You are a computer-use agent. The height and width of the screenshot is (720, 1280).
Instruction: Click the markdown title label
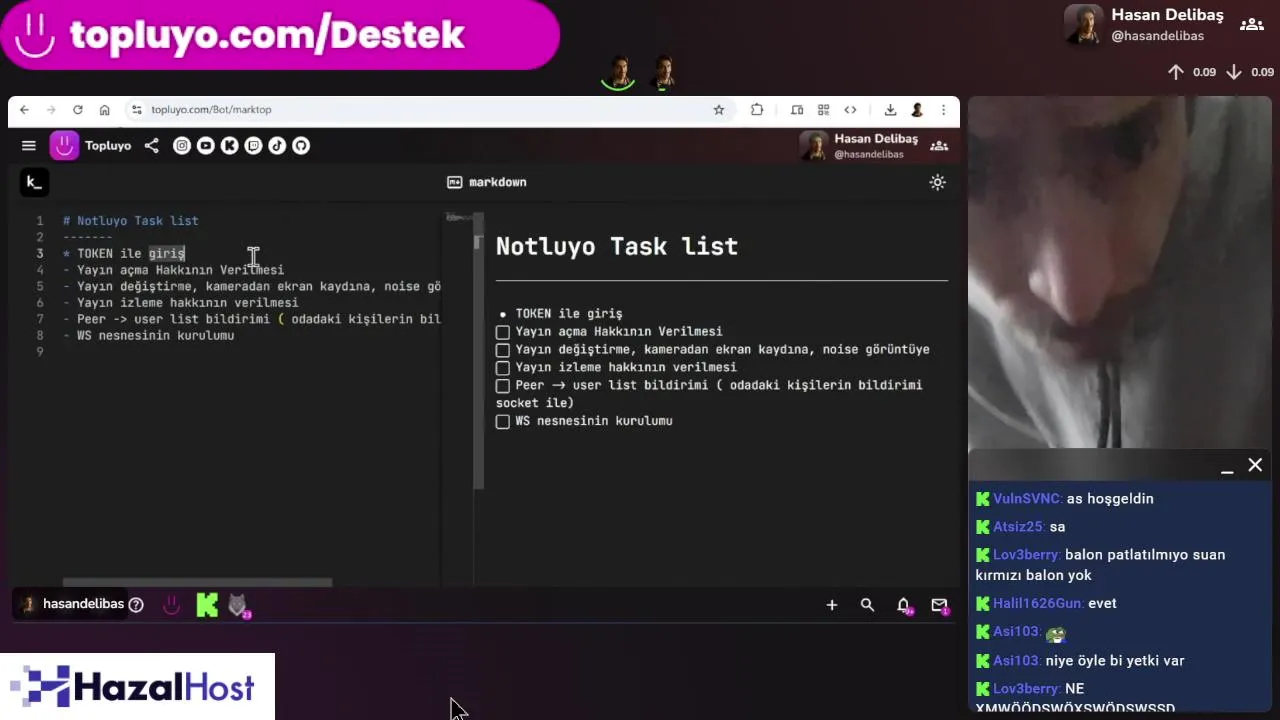pos(487,182)
